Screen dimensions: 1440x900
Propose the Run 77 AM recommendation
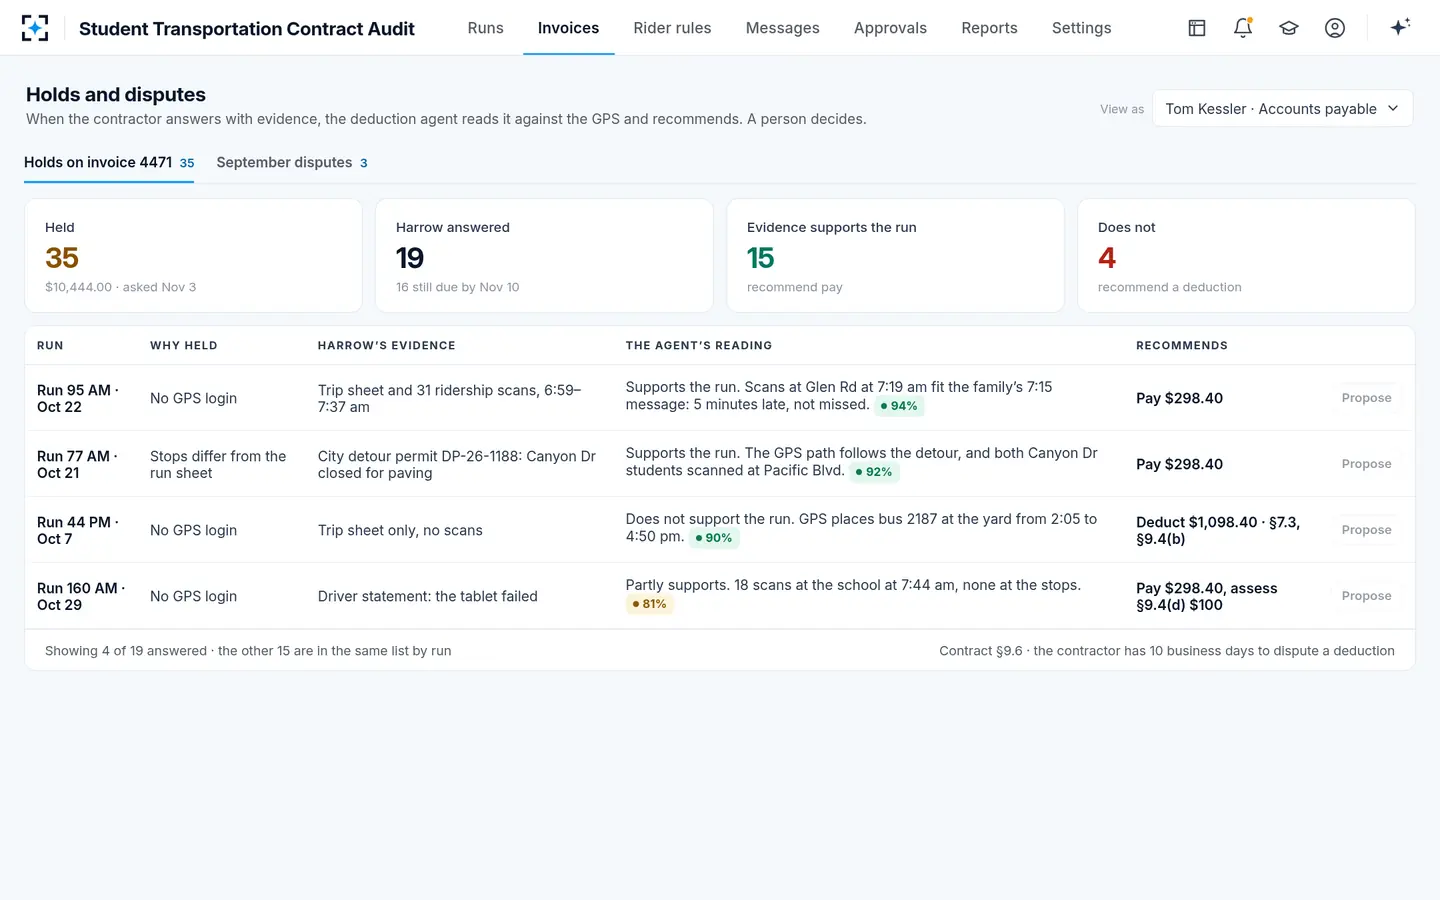pos(1366,464)
